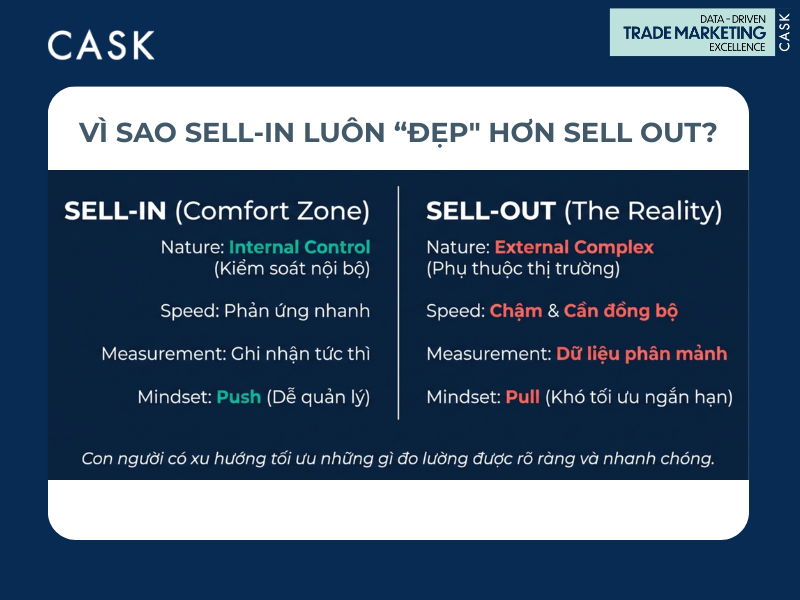Click the red "Cần đồng bộ" phrase

621,311
